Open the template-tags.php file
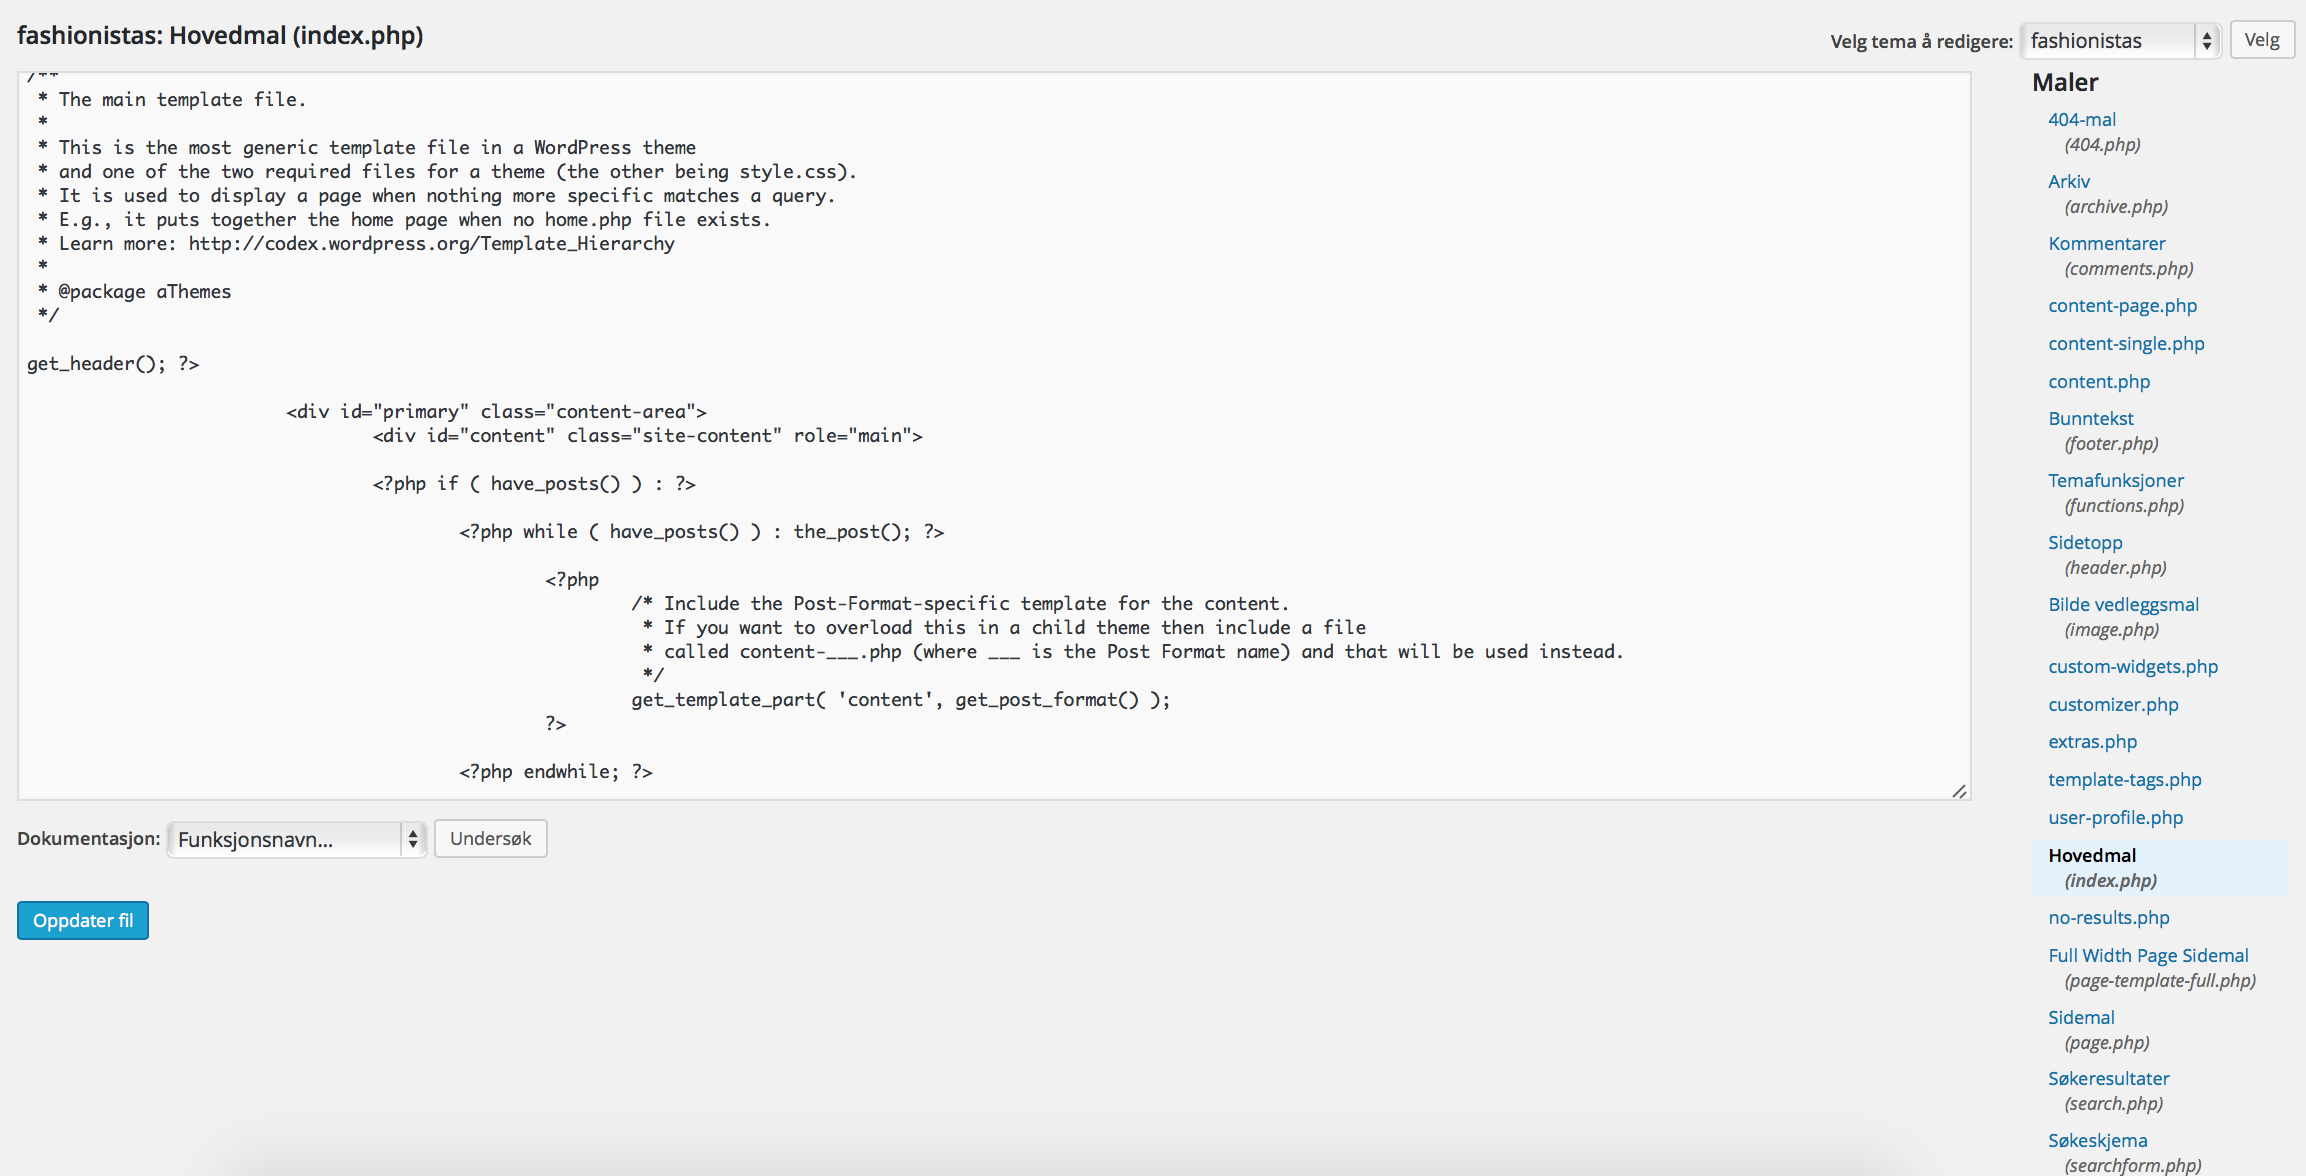 2125,780
